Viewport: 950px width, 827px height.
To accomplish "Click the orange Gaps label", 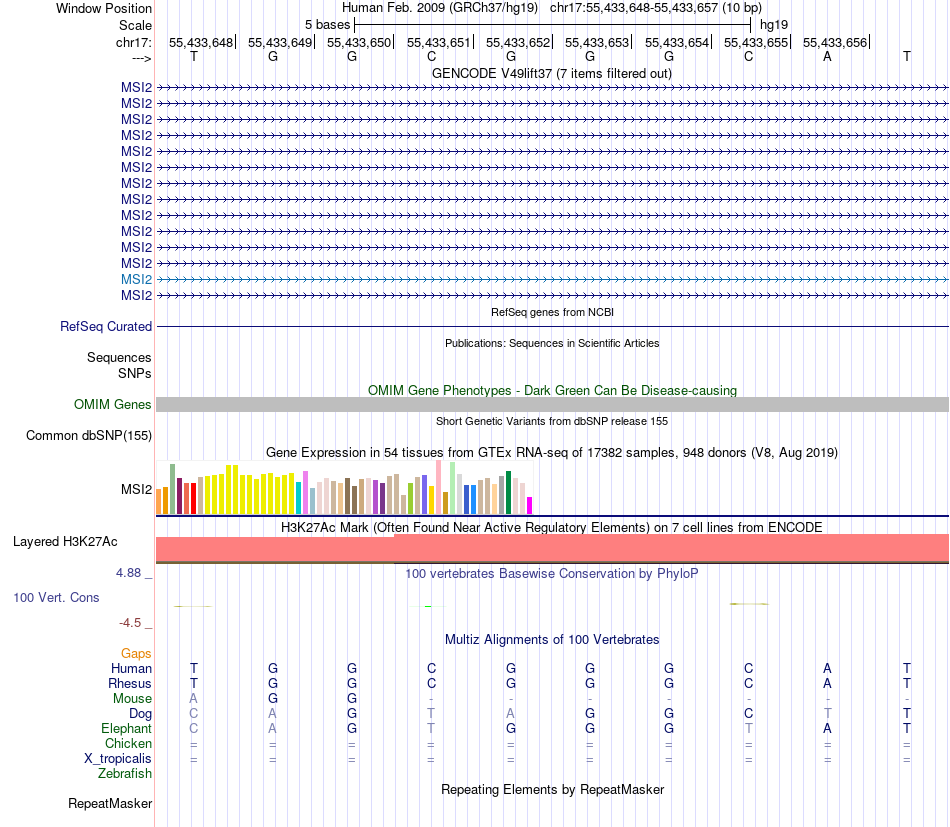I will click(136, 653).
